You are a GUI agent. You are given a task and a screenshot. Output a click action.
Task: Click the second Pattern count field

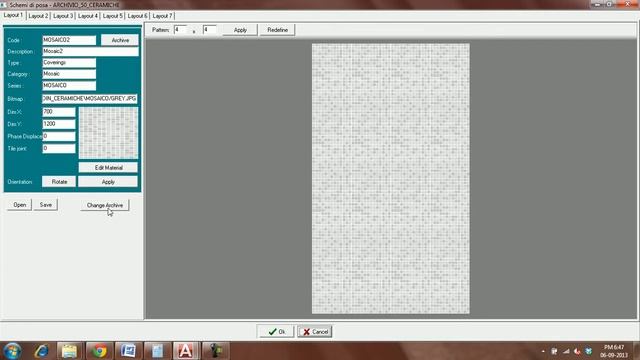coord(209,30)
